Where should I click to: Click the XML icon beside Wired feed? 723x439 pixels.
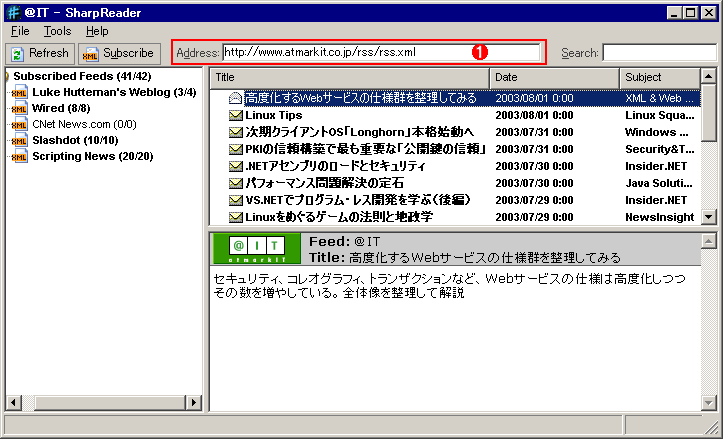pyautogui.click(x=19, y=109)
